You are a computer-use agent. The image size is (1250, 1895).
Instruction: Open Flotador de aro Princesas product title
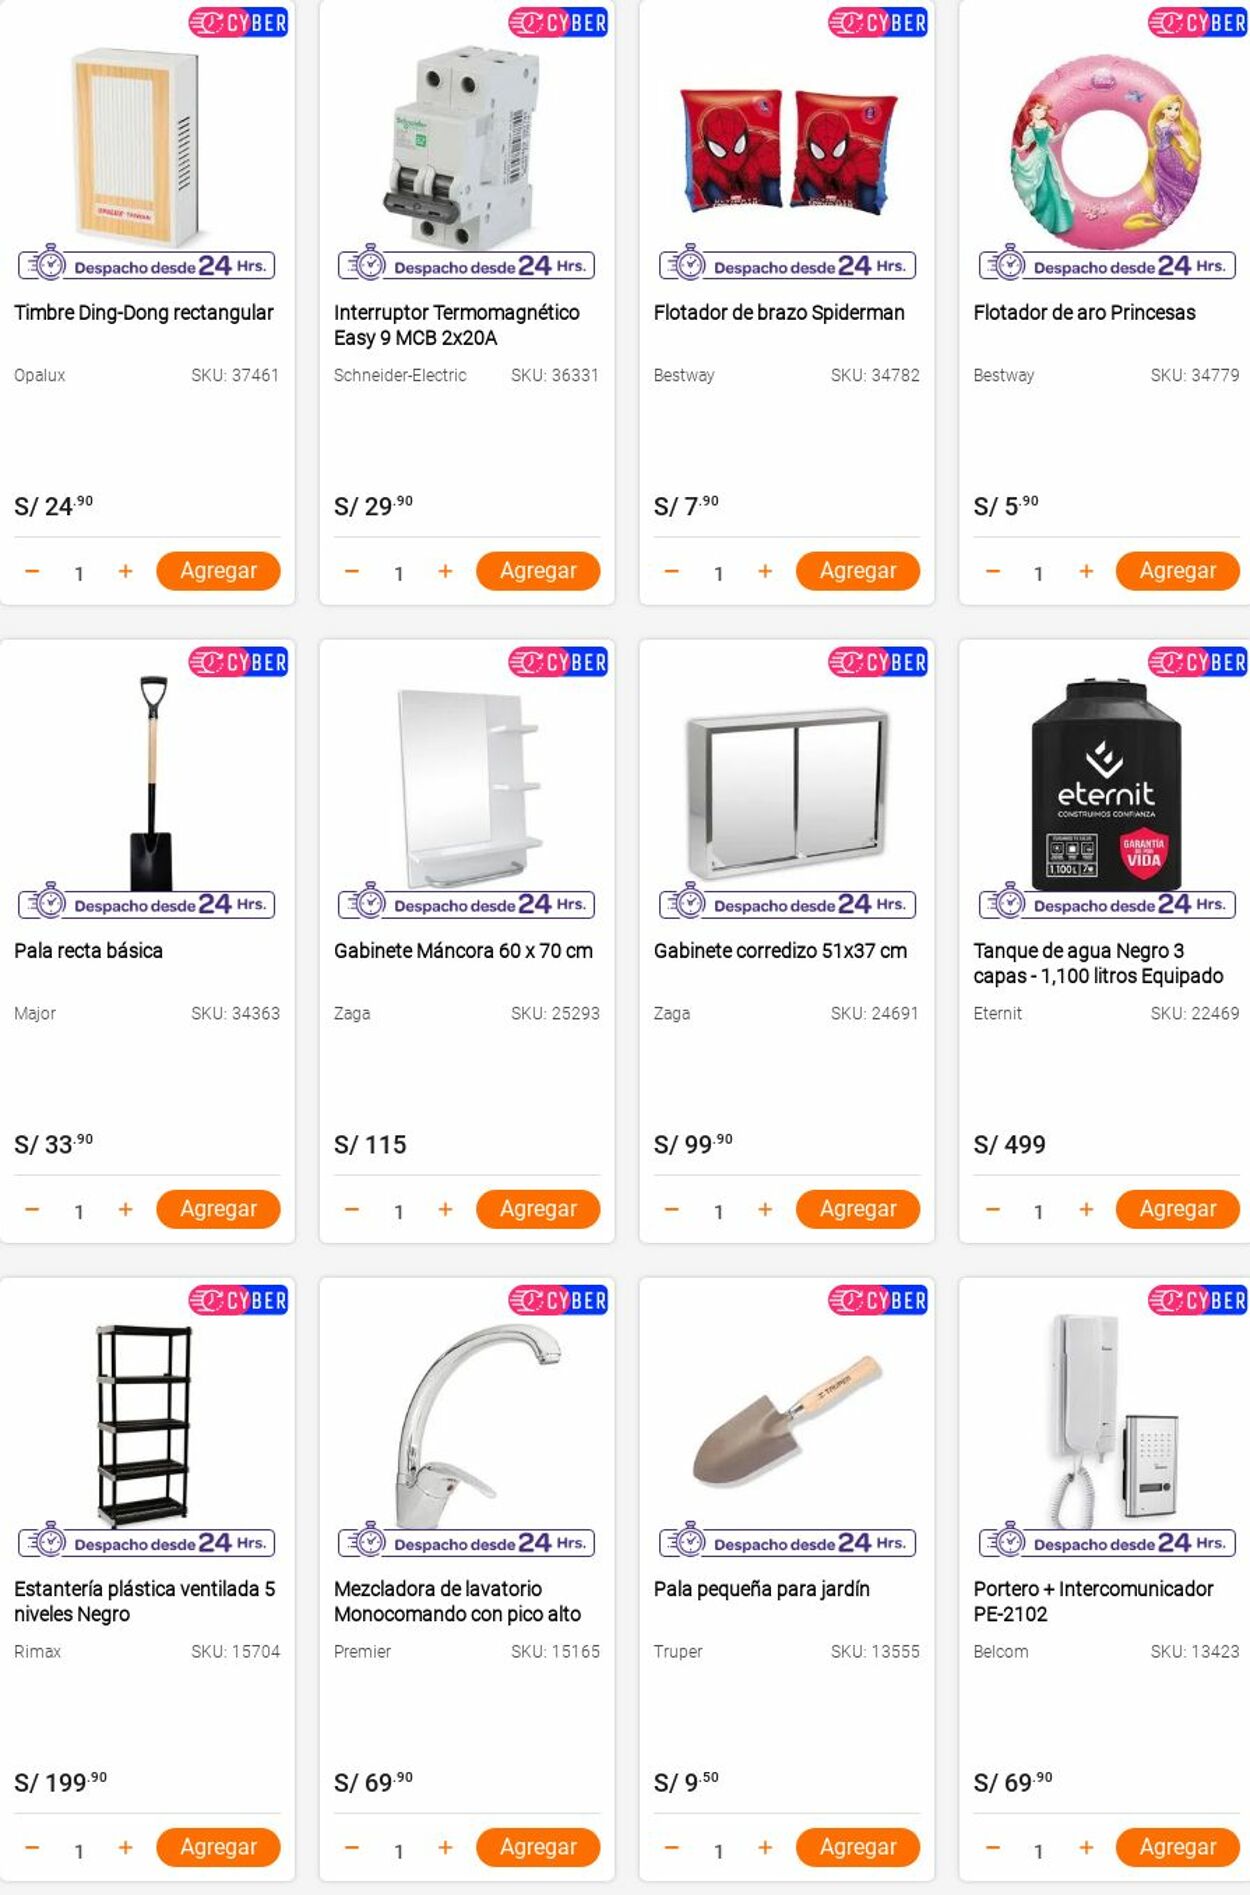1084,312
